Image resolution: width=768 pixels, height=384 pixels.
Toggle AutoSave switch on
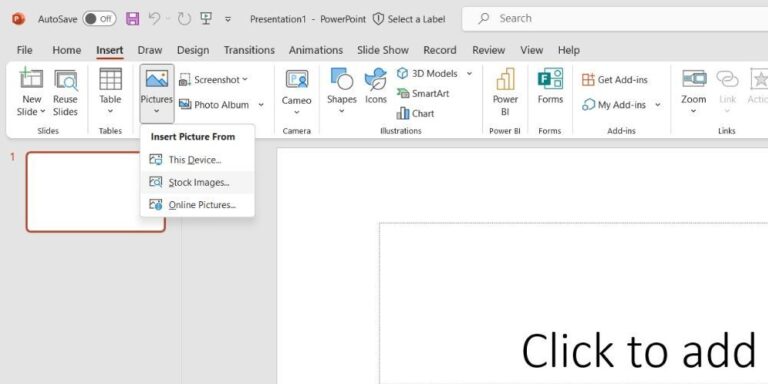[x=99, y=19]
